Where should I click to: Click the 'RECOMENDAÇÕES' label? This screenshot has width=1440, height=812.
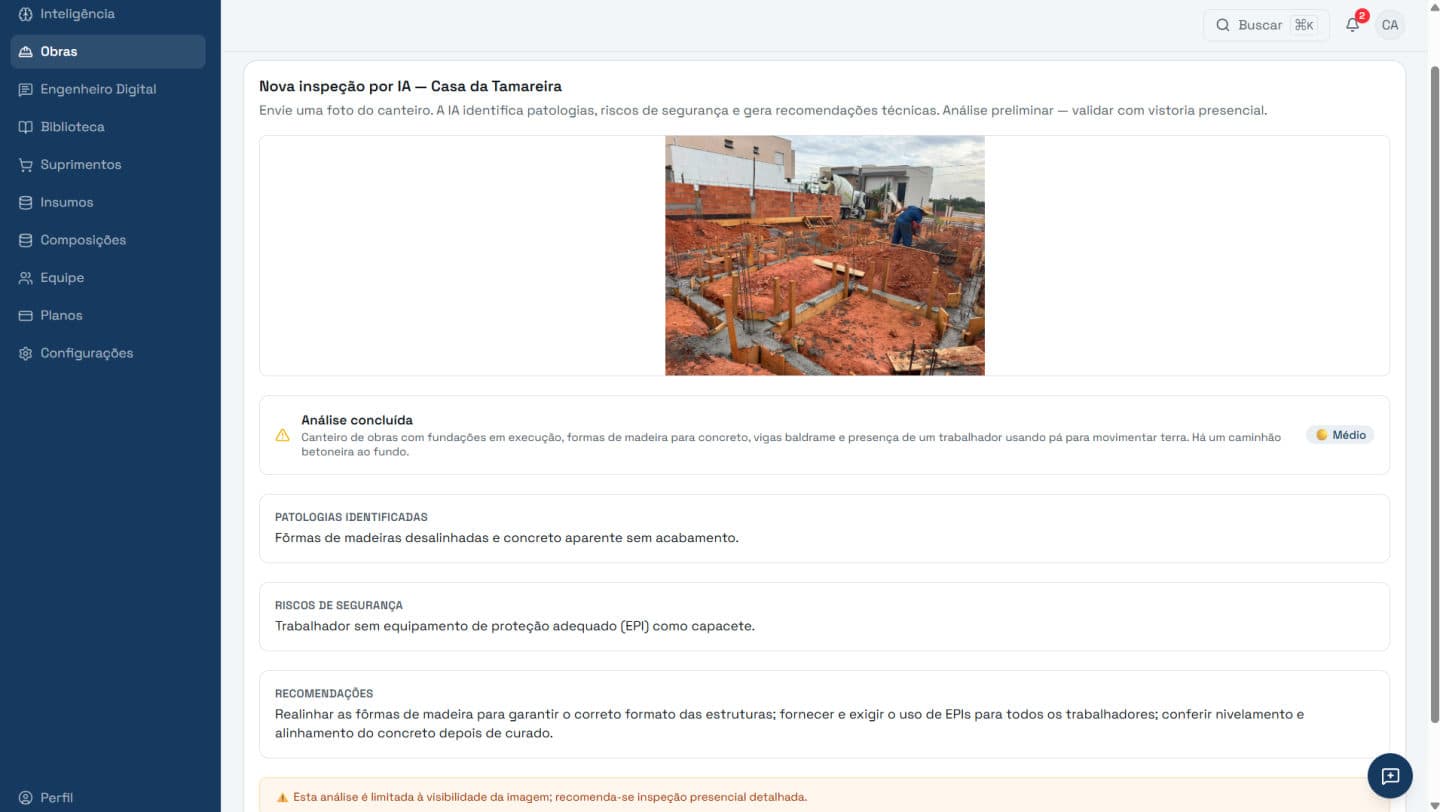coord(324,693)
